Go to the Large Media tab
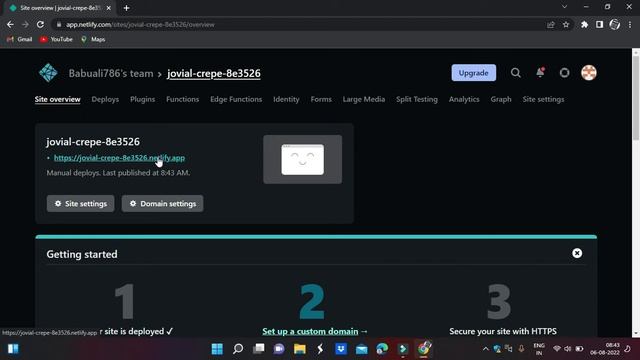640x360 pixels. point(364,99)
